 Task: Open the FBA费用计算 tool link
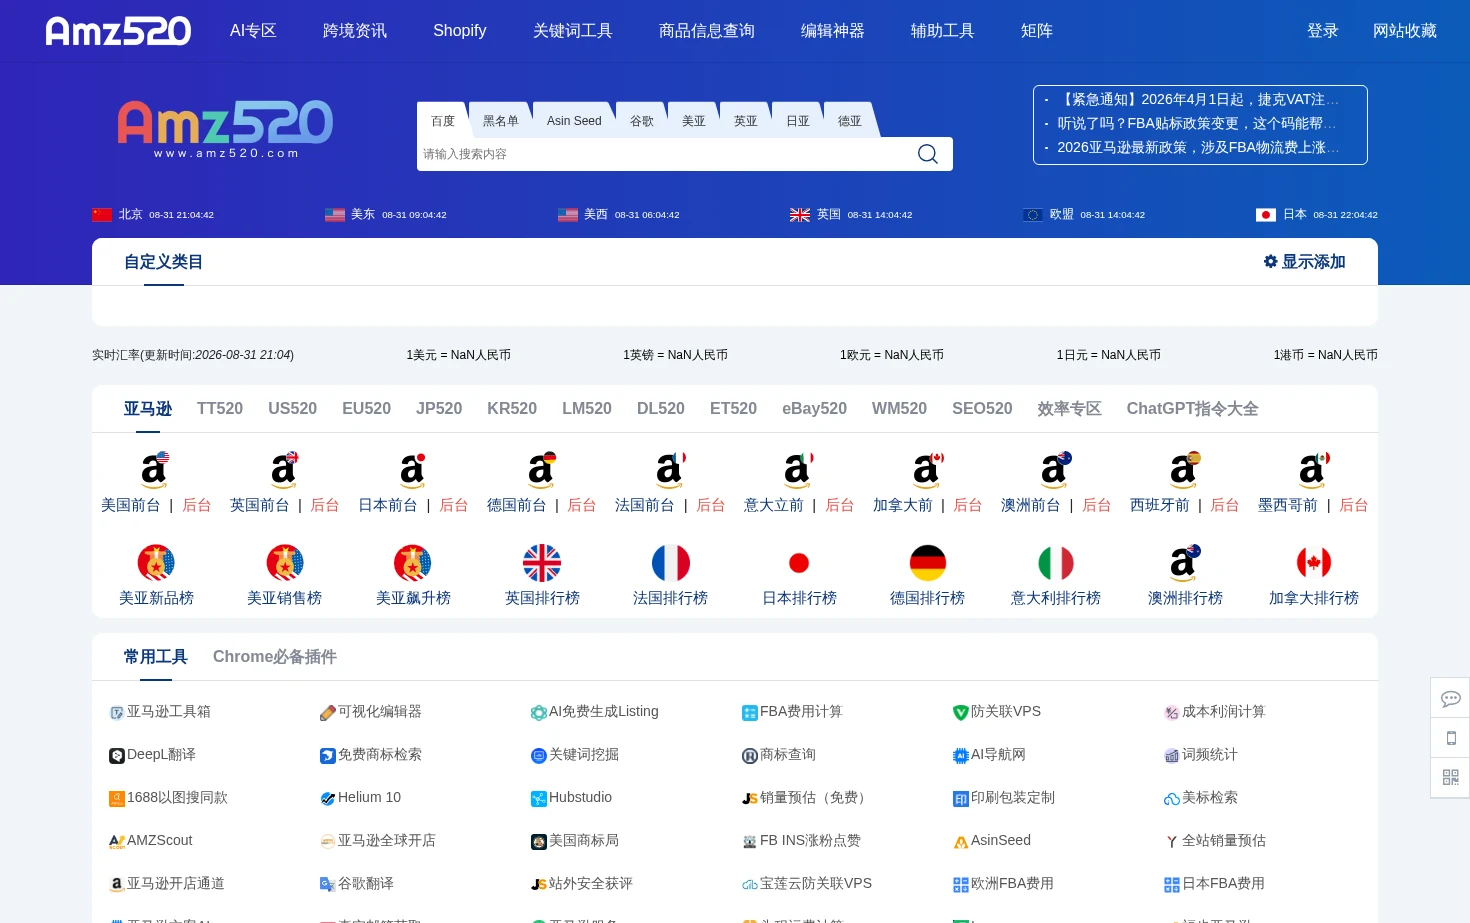click(792, 712)
